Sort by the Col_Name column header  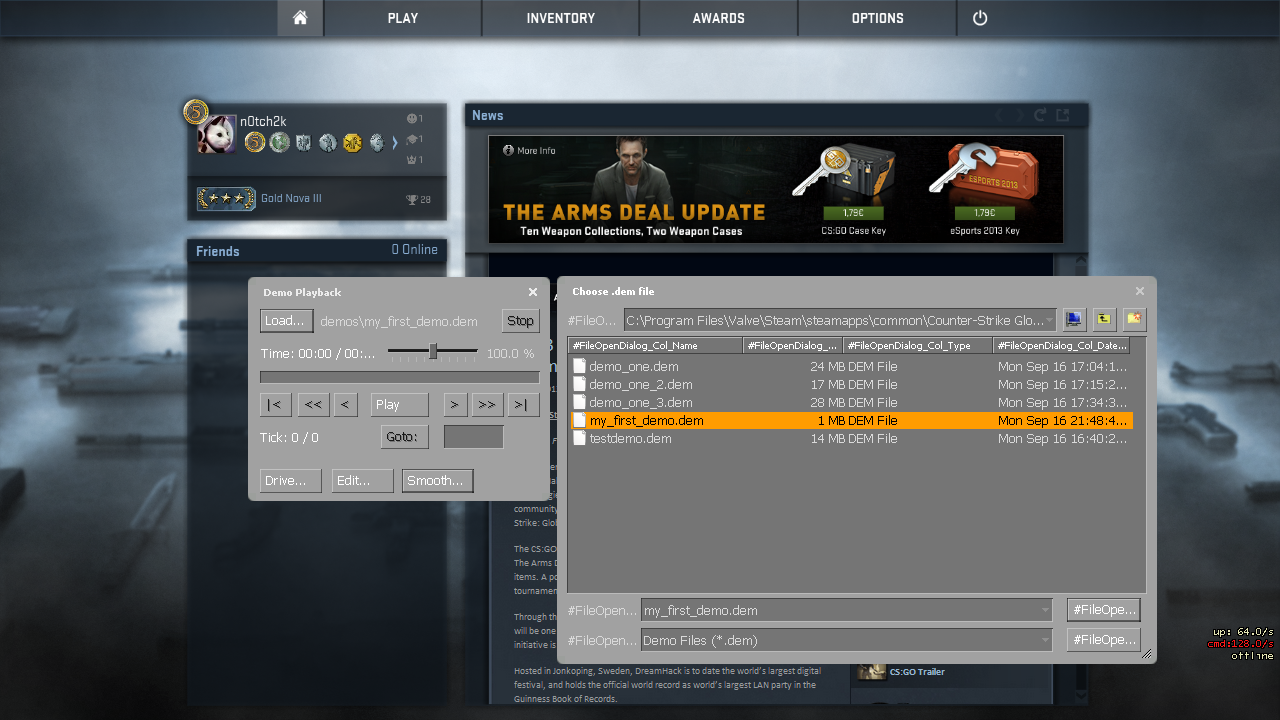(x=656, y=346)
